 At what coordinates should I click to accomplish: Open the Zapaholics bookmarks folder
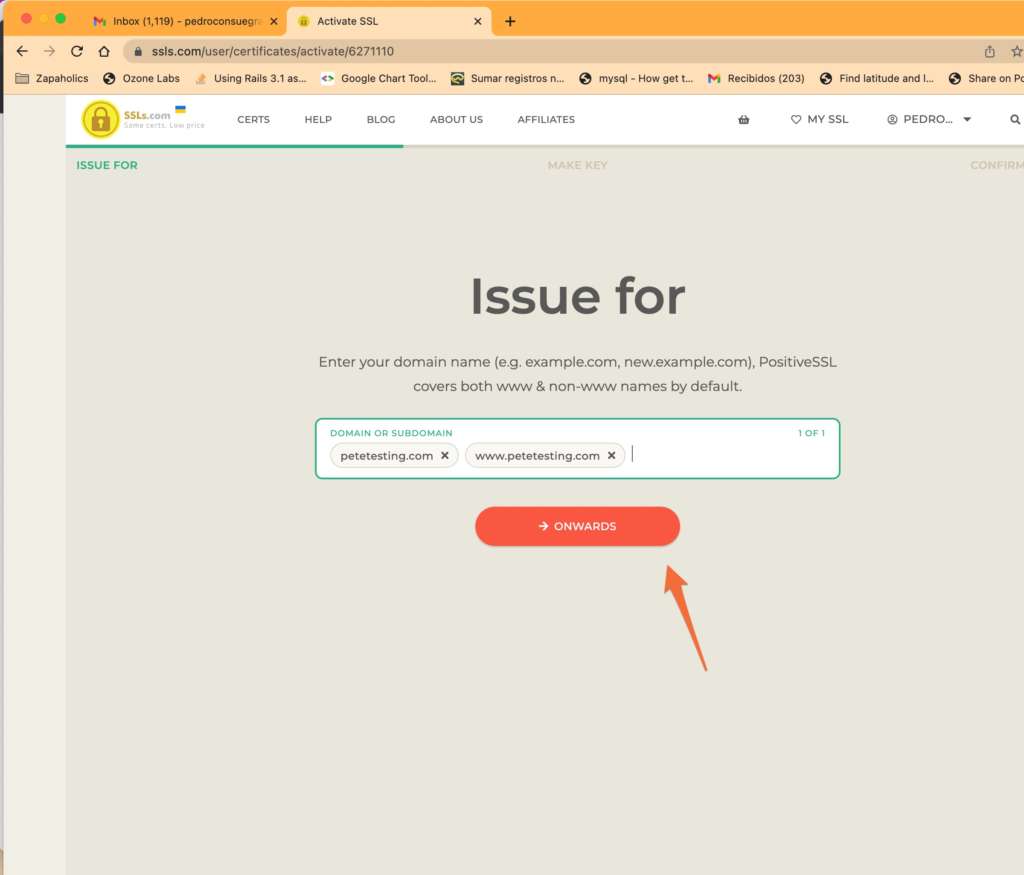pos(52,78)
